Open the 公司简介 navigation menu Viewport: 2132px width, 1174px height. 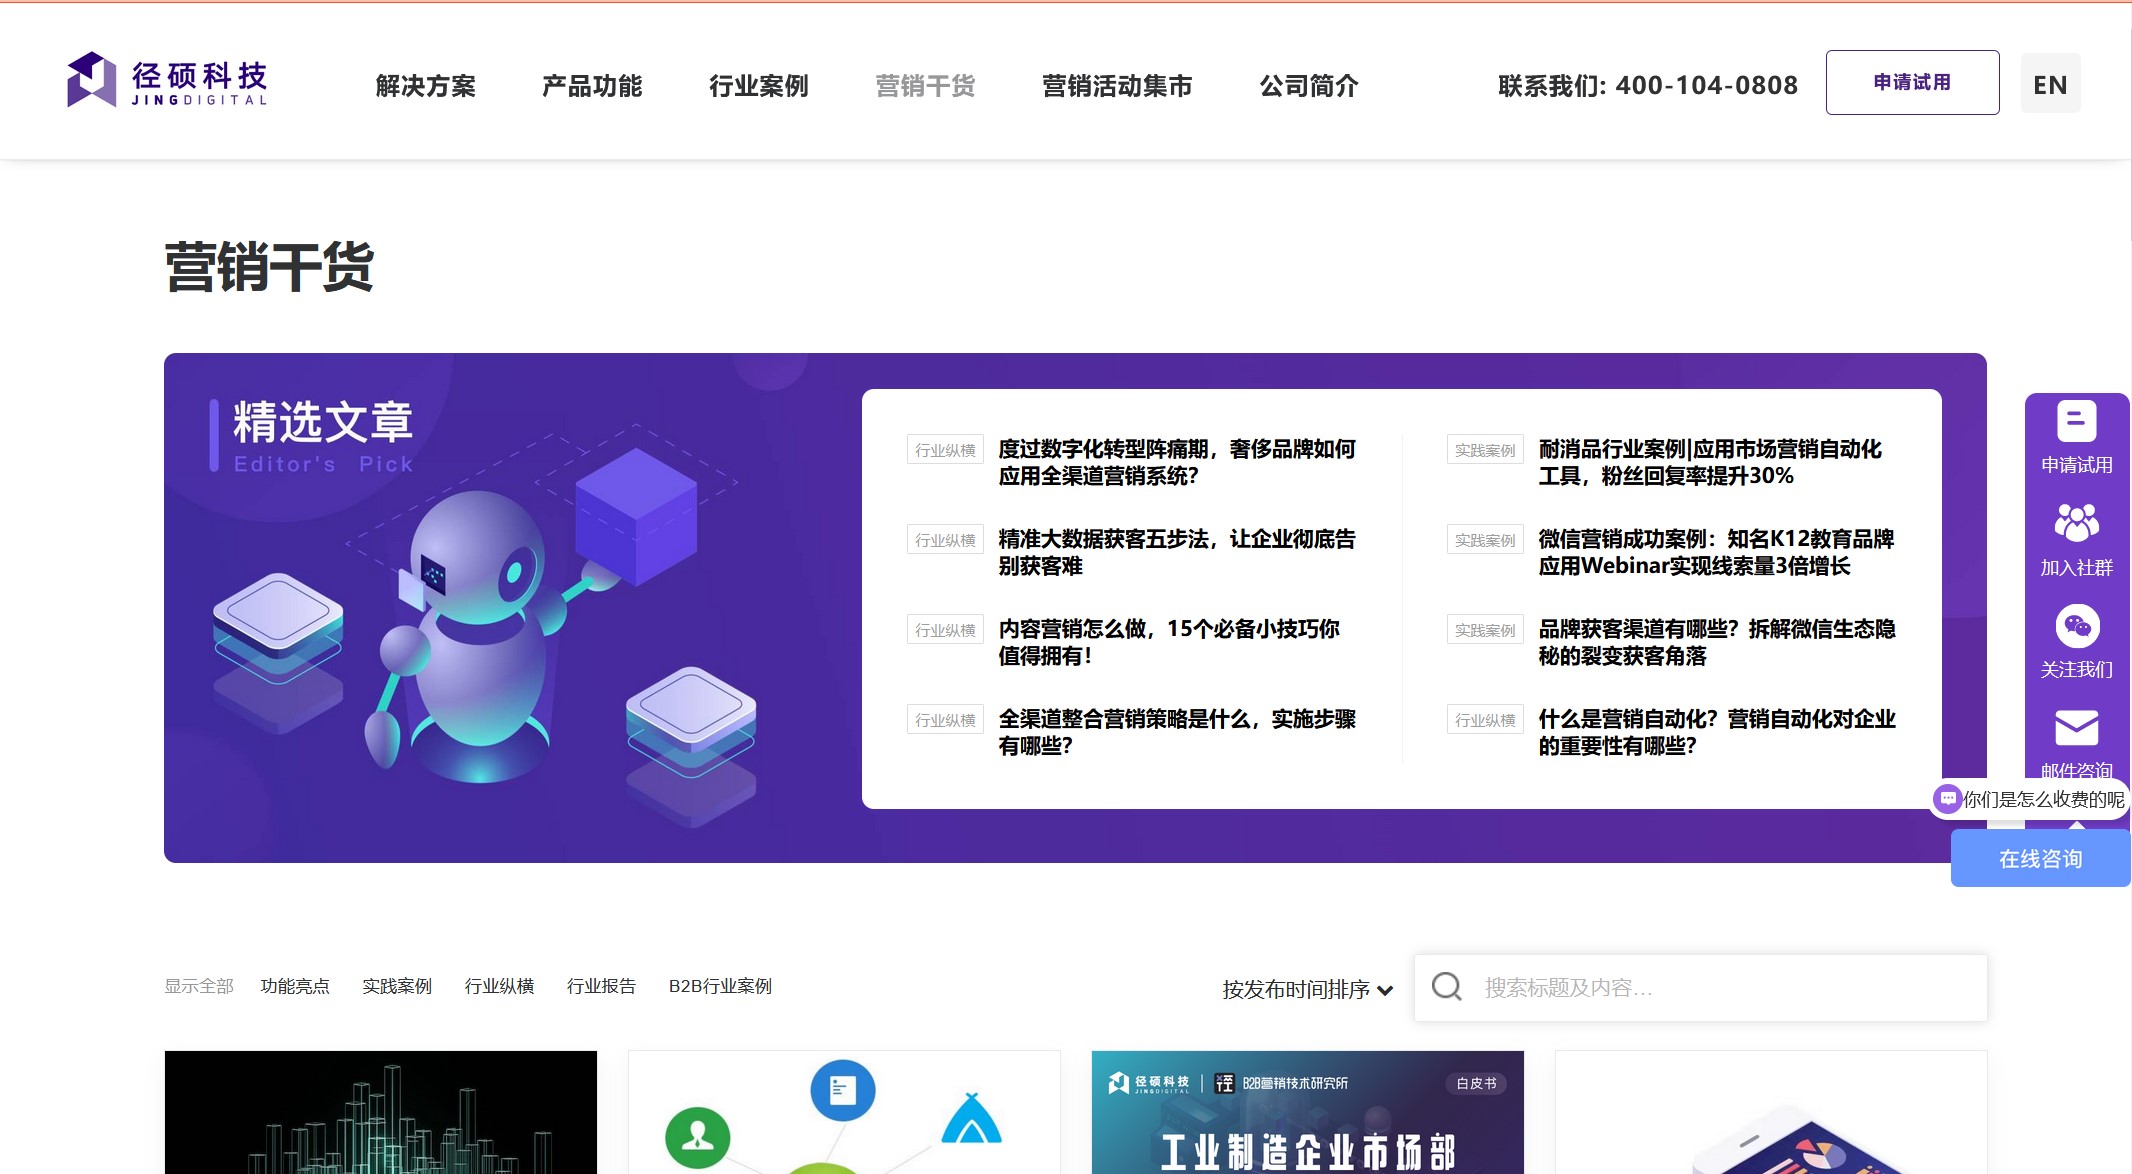(x=1308, y=86)
